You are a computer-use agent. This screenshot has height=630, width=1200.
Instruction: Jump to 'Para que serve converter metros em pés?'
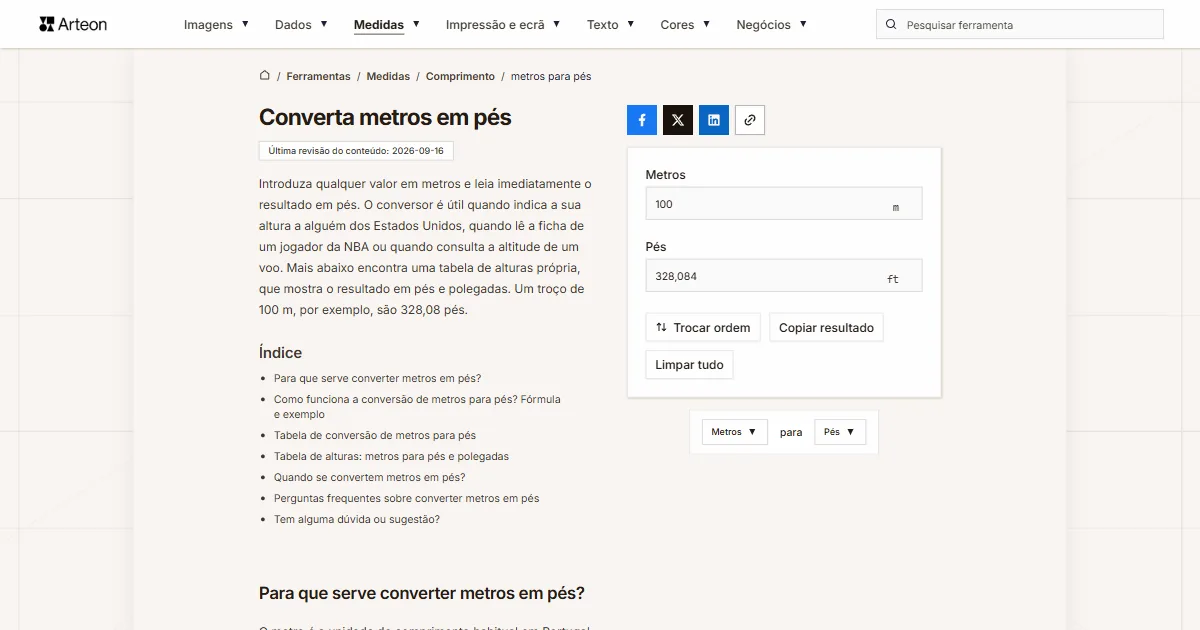pyautogui.click(x=377, y=379)
